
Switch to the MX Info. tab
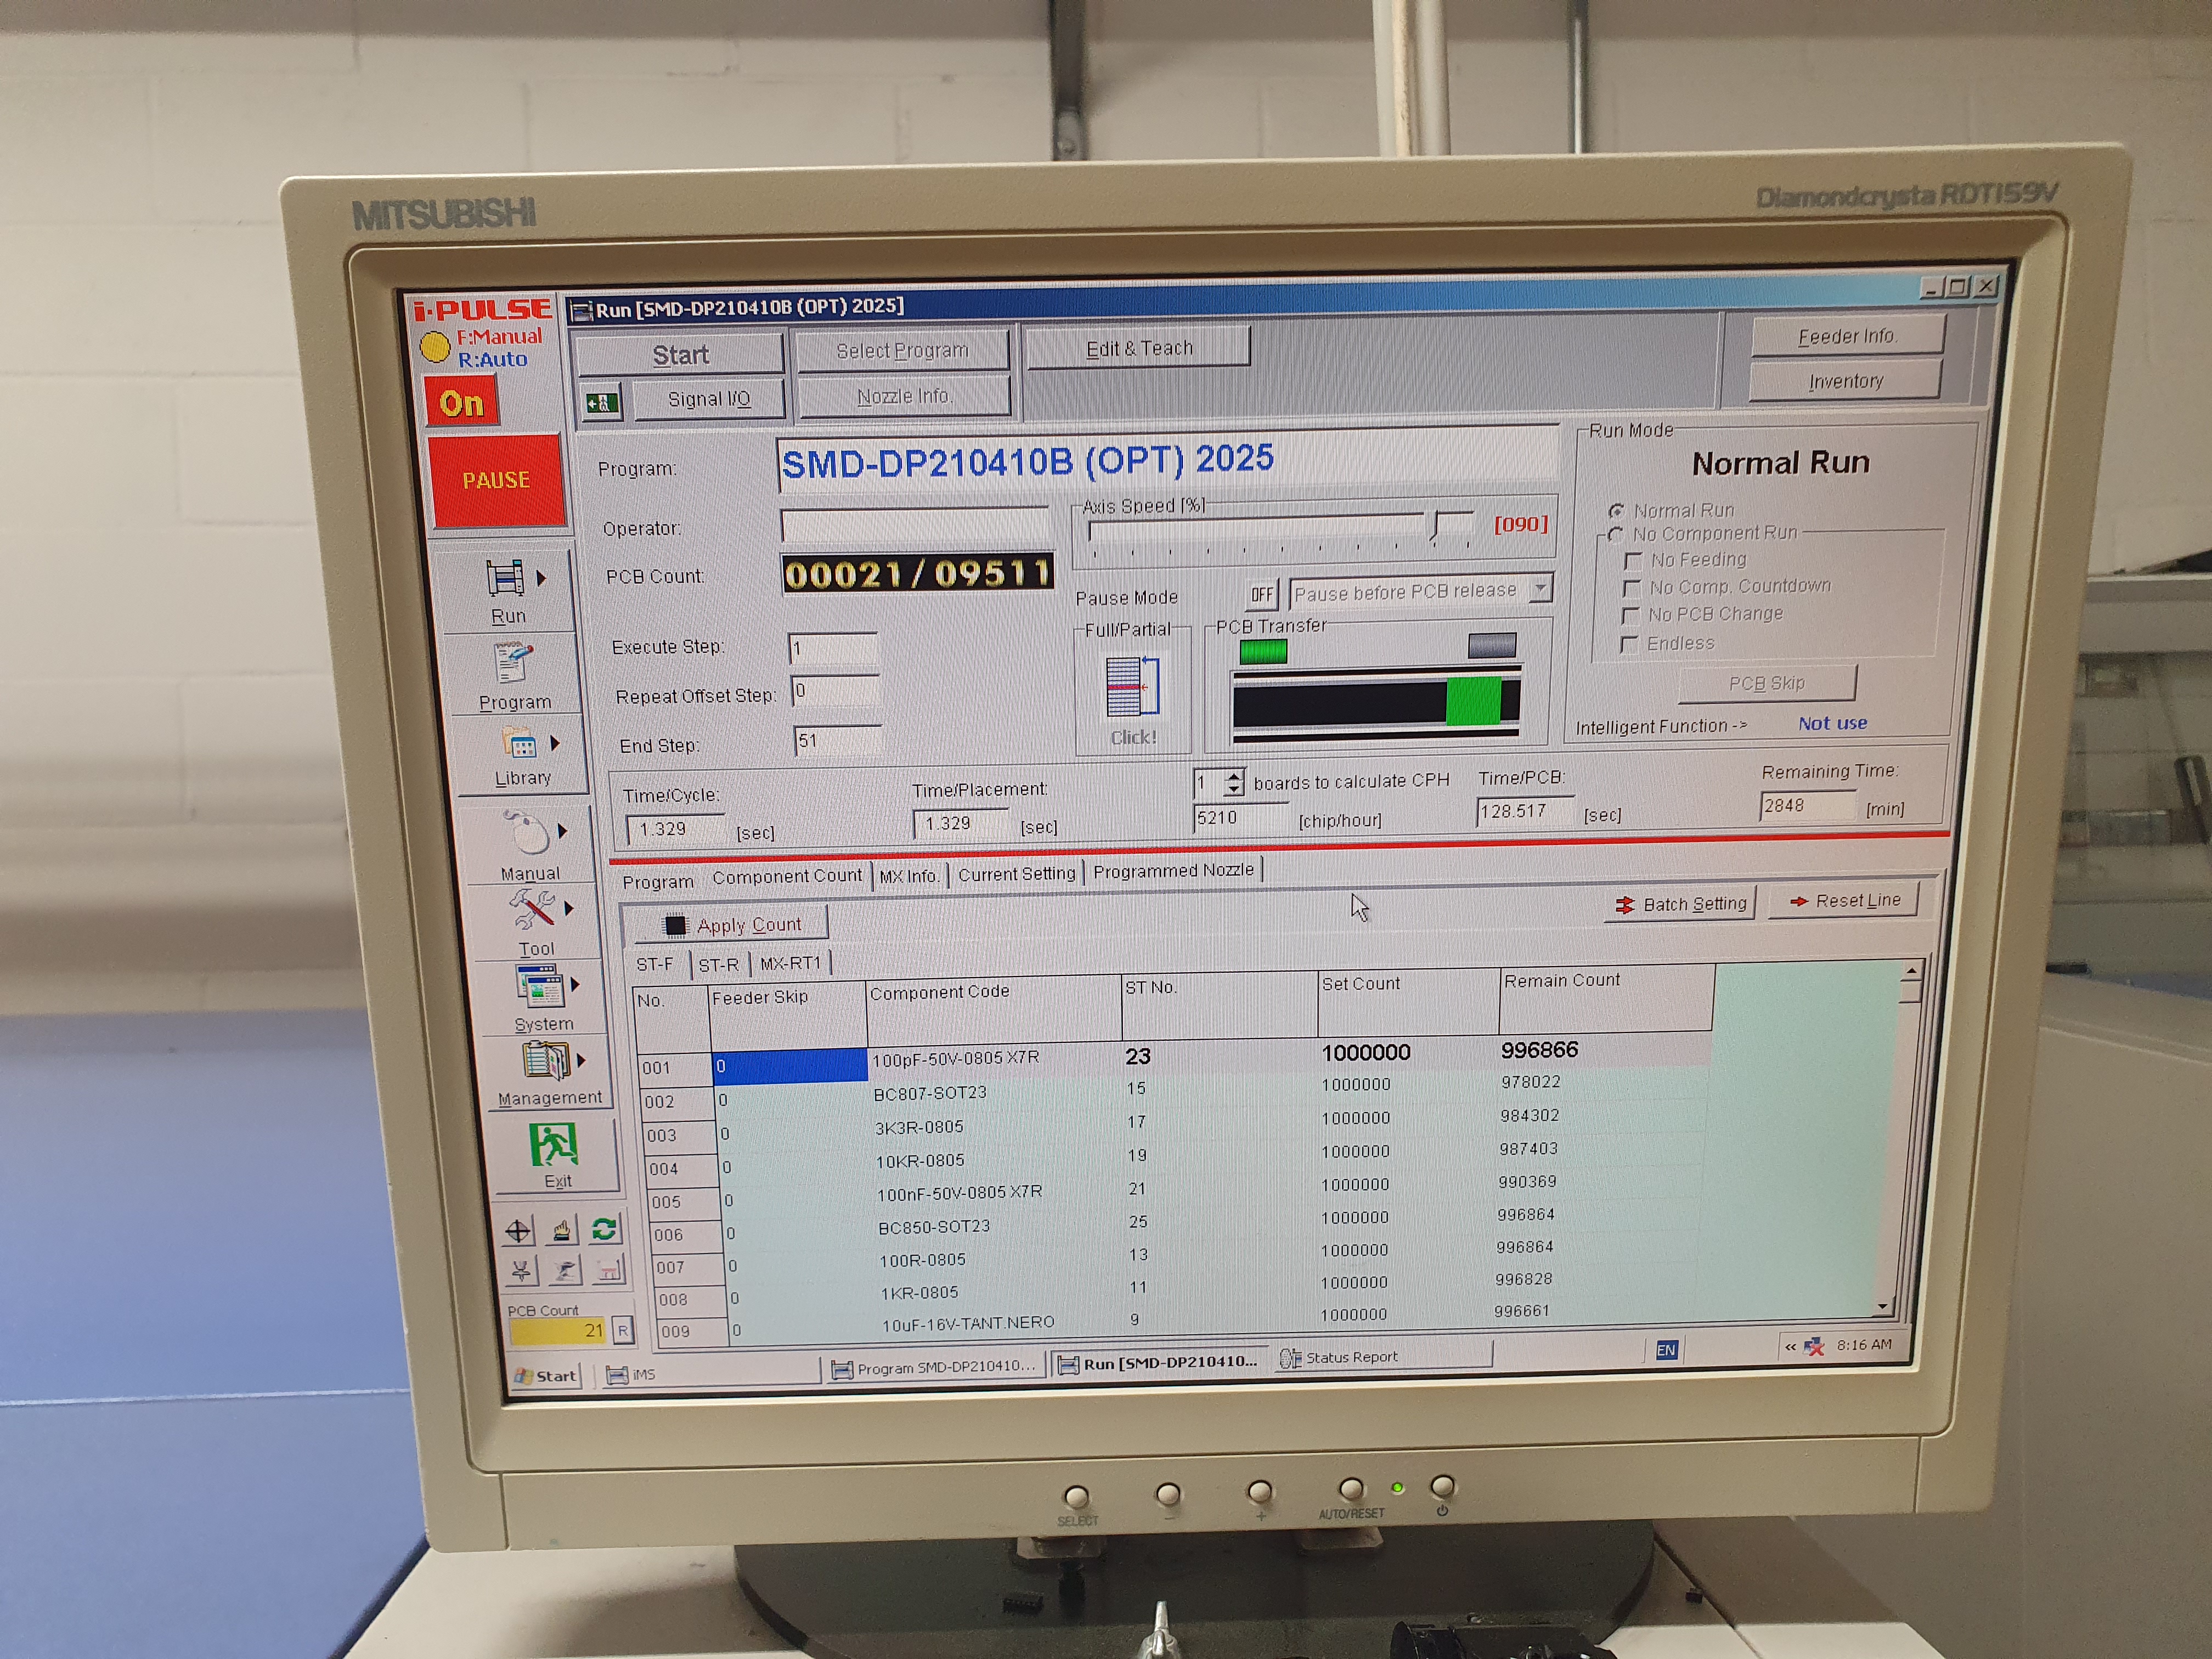click(909, 876)
